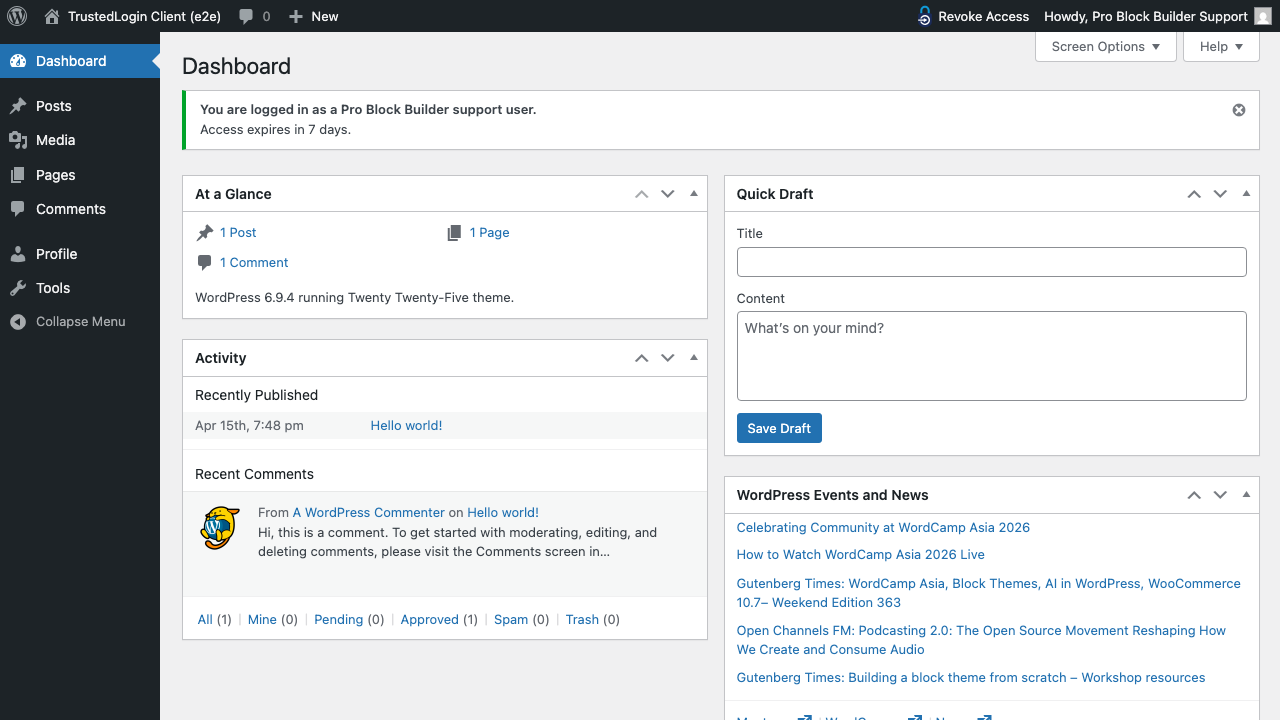Dismiss the support user notice with the X icon
The height and width of the screenshot is (720, 1280).
pos(1238,110)
